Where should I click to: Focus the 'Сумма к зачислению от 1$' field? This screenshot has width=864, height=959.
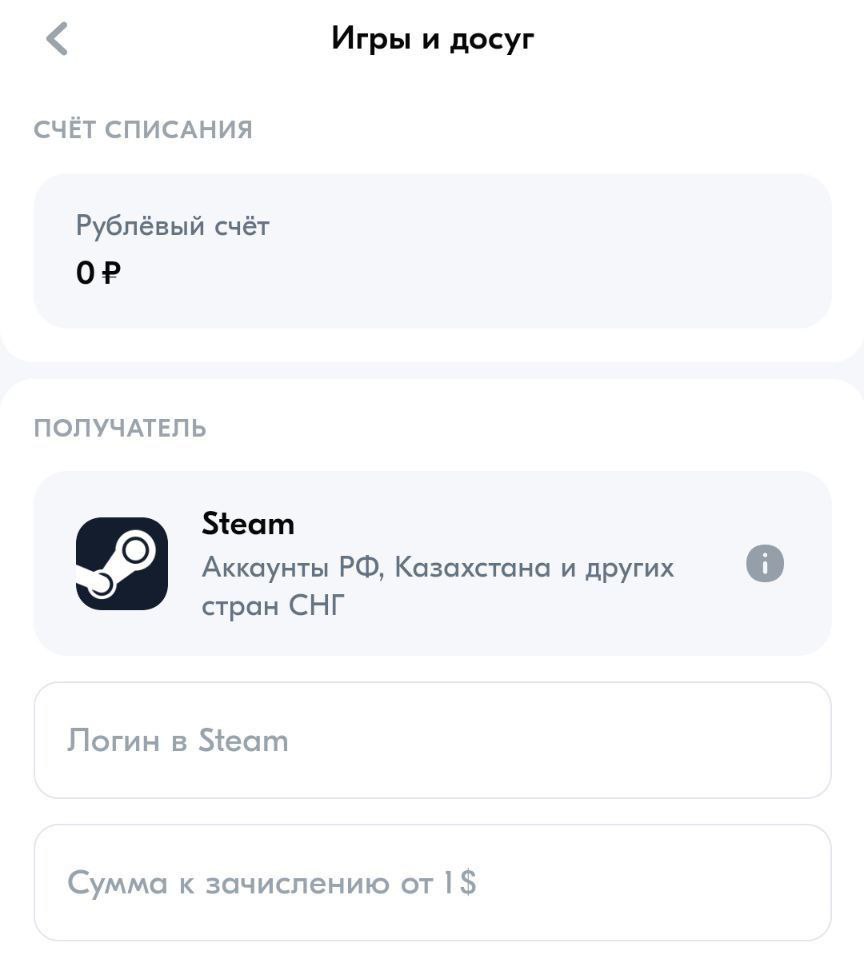(x=432, y=883)
